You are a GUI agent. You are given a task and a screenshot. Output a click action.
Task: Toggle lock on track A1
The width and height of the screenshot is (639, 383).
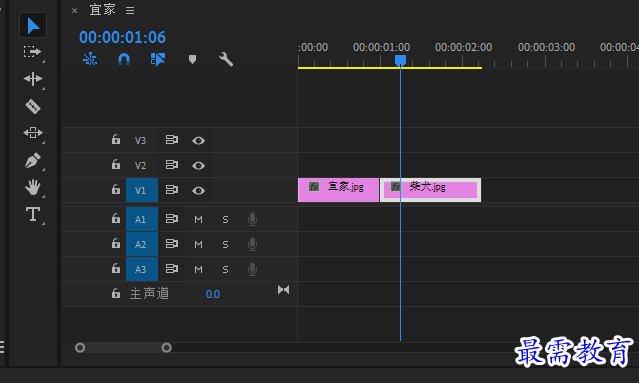tap(116, 219)
